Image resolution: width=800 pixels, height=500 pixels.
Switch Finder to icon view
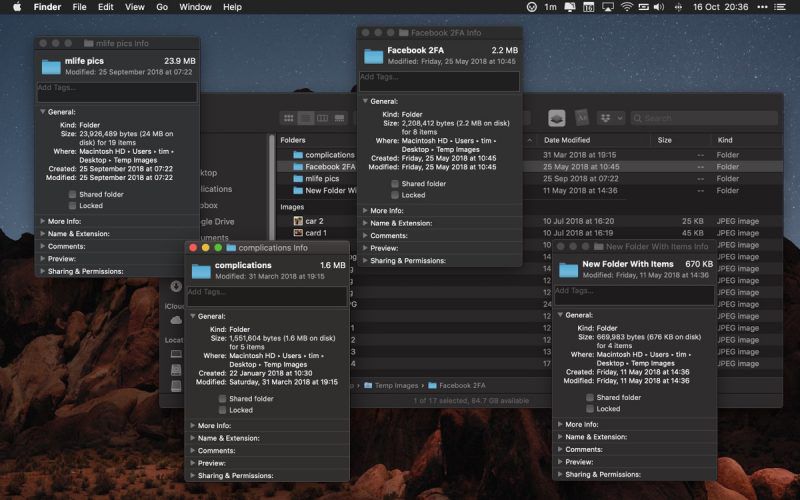coord(289,118)
